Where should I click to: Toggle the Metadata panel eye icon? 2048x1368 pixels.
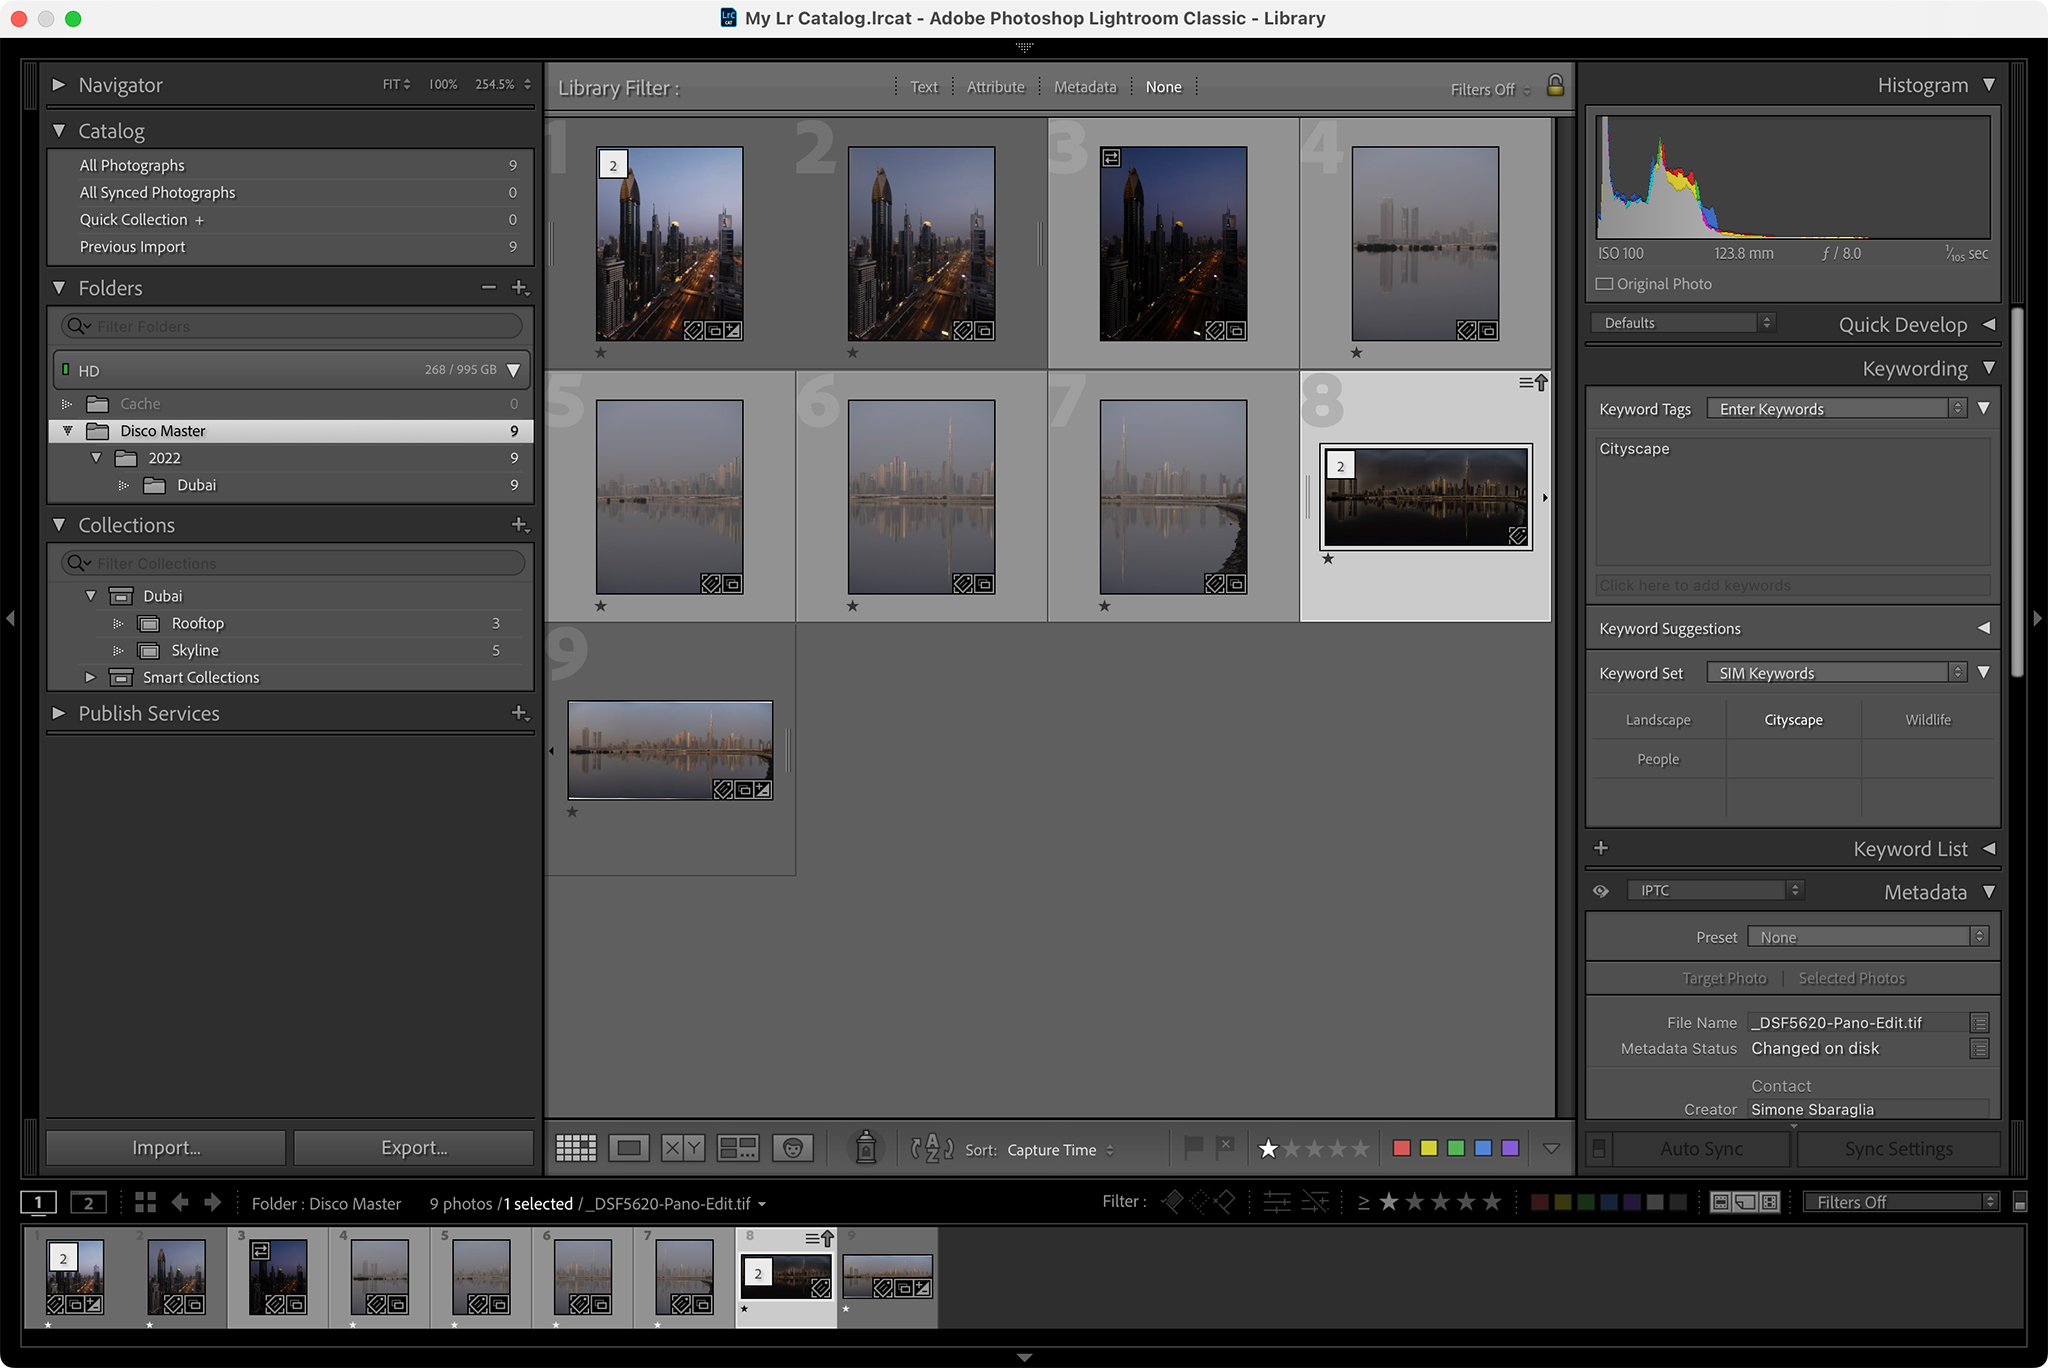[x=1601, y=891]
